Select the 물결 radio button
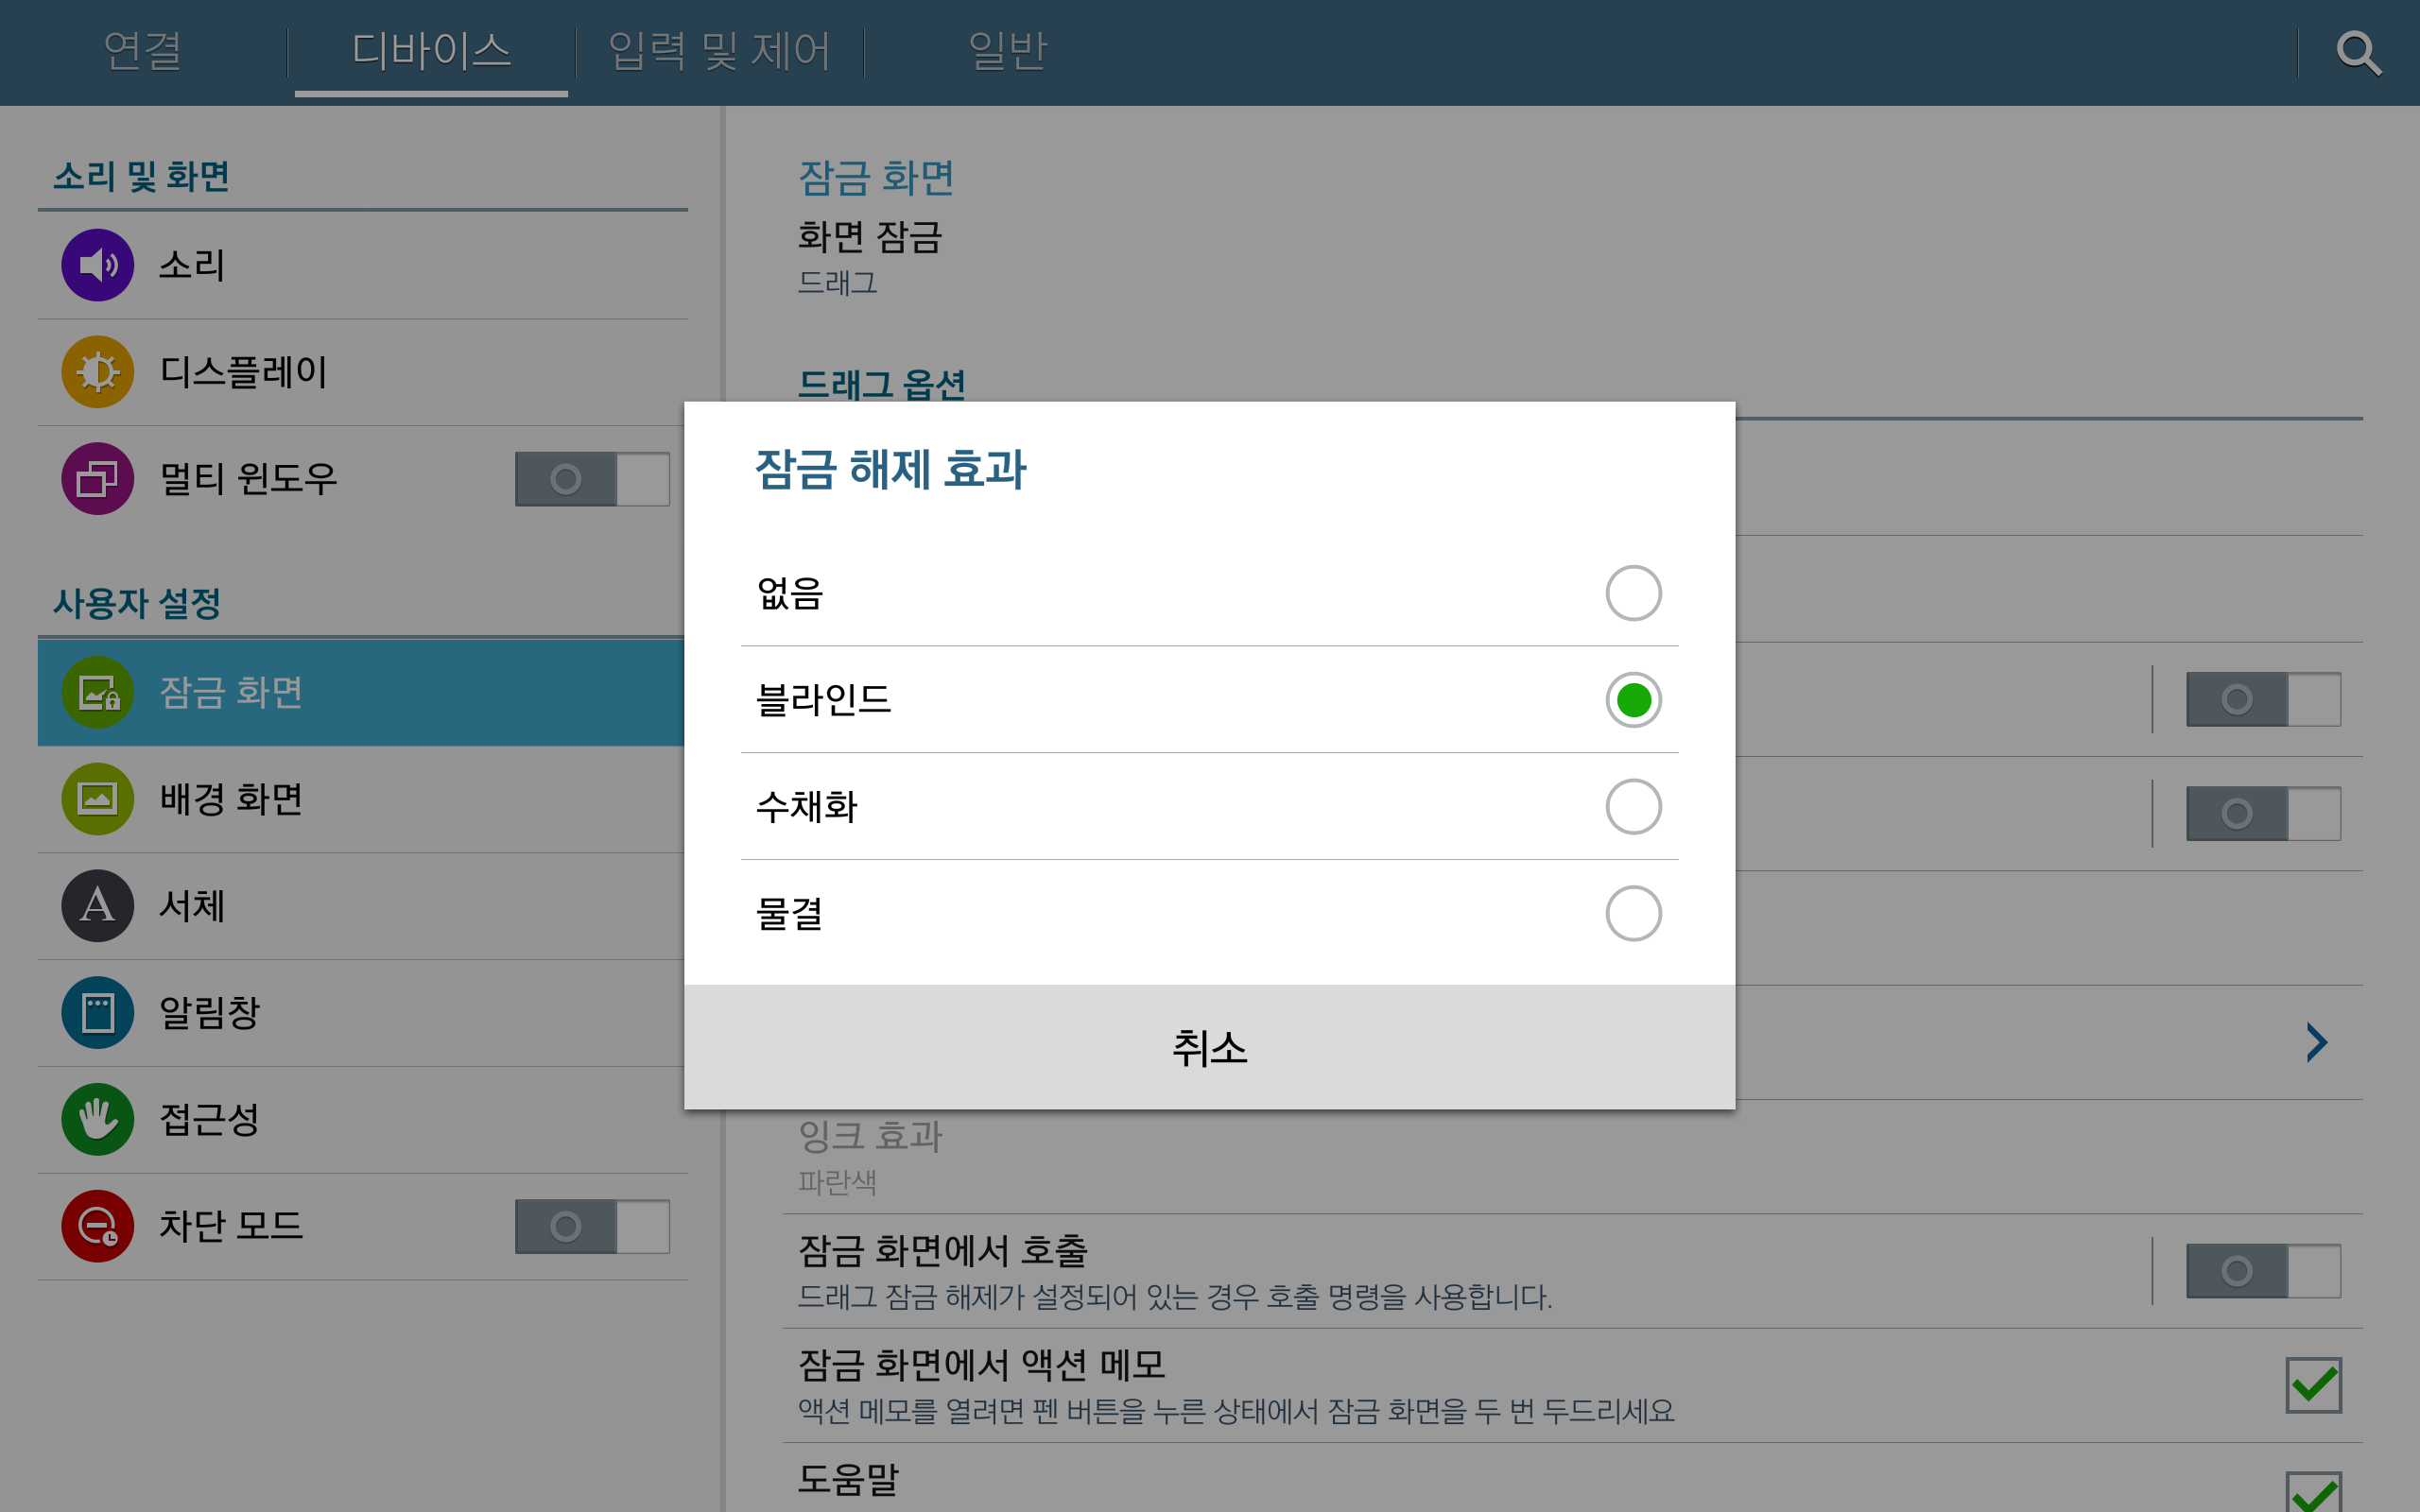This screenshot has width=2420, height=1512. [1633, 913]
